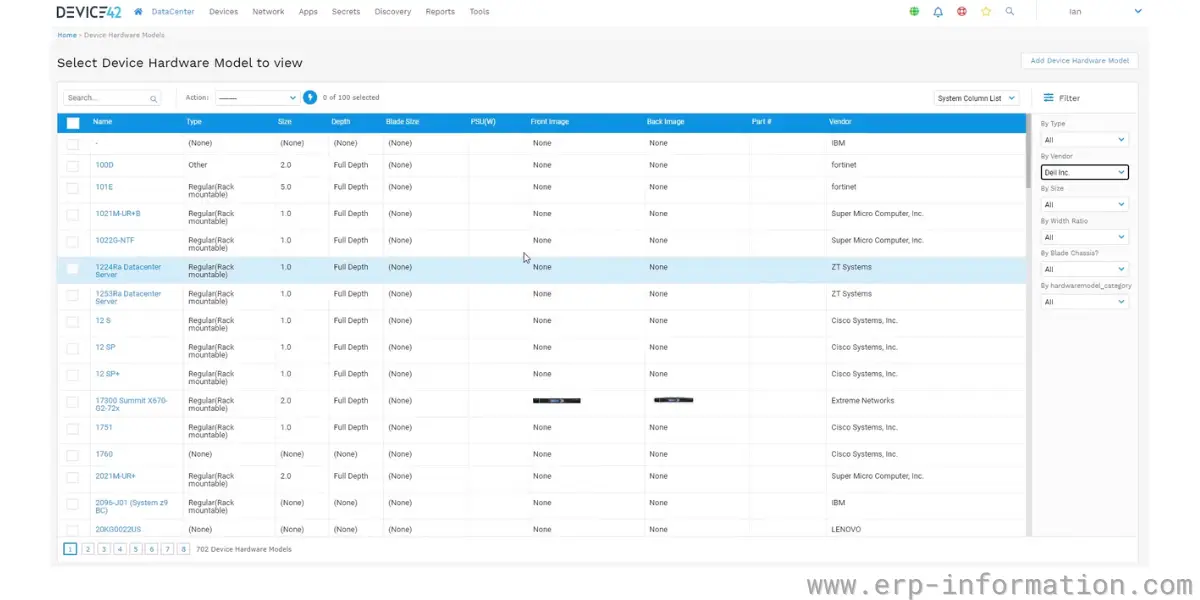
Task: Open the 1253Ra Datacenter Server link
Action: (x=128, y=297)
